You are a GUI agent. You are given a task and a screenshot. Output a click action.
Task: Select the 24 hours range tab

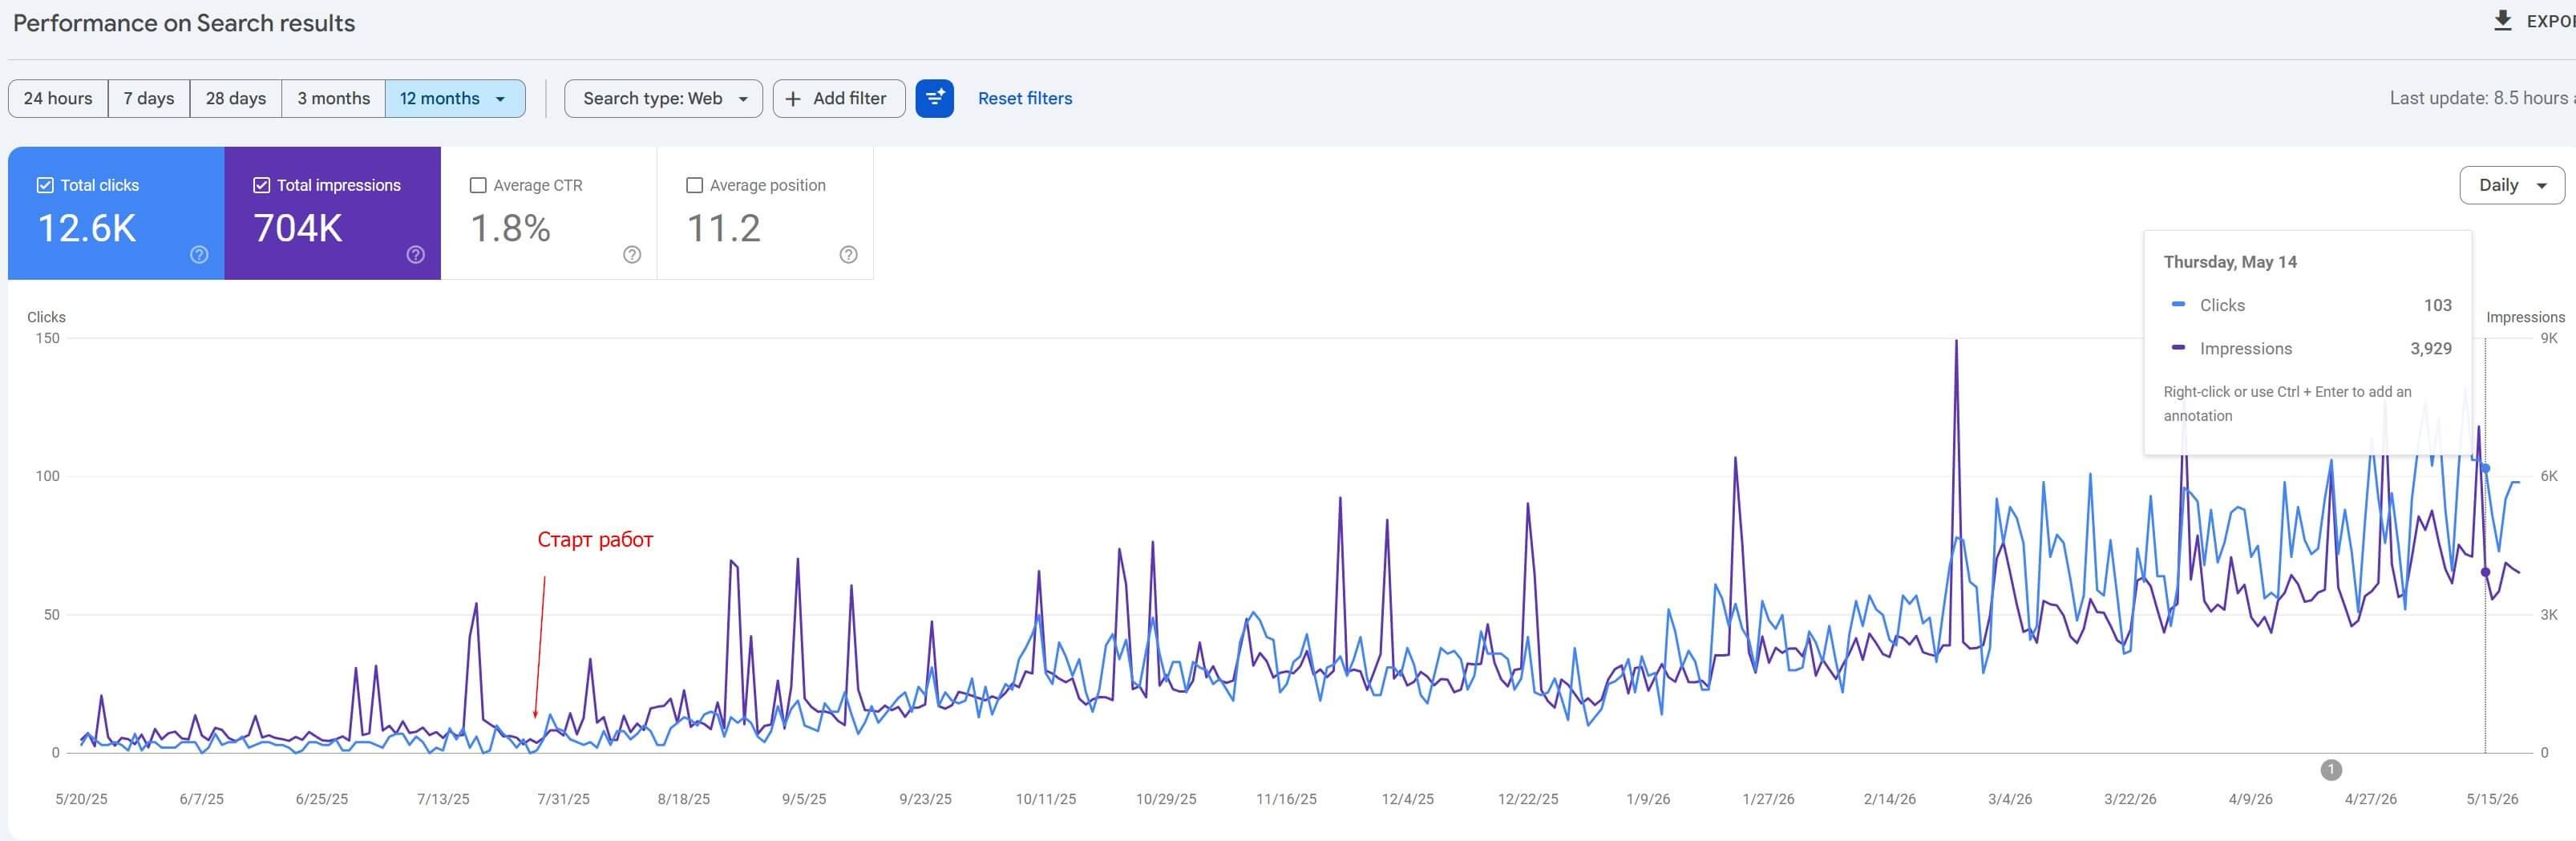[x=58, y=98]
